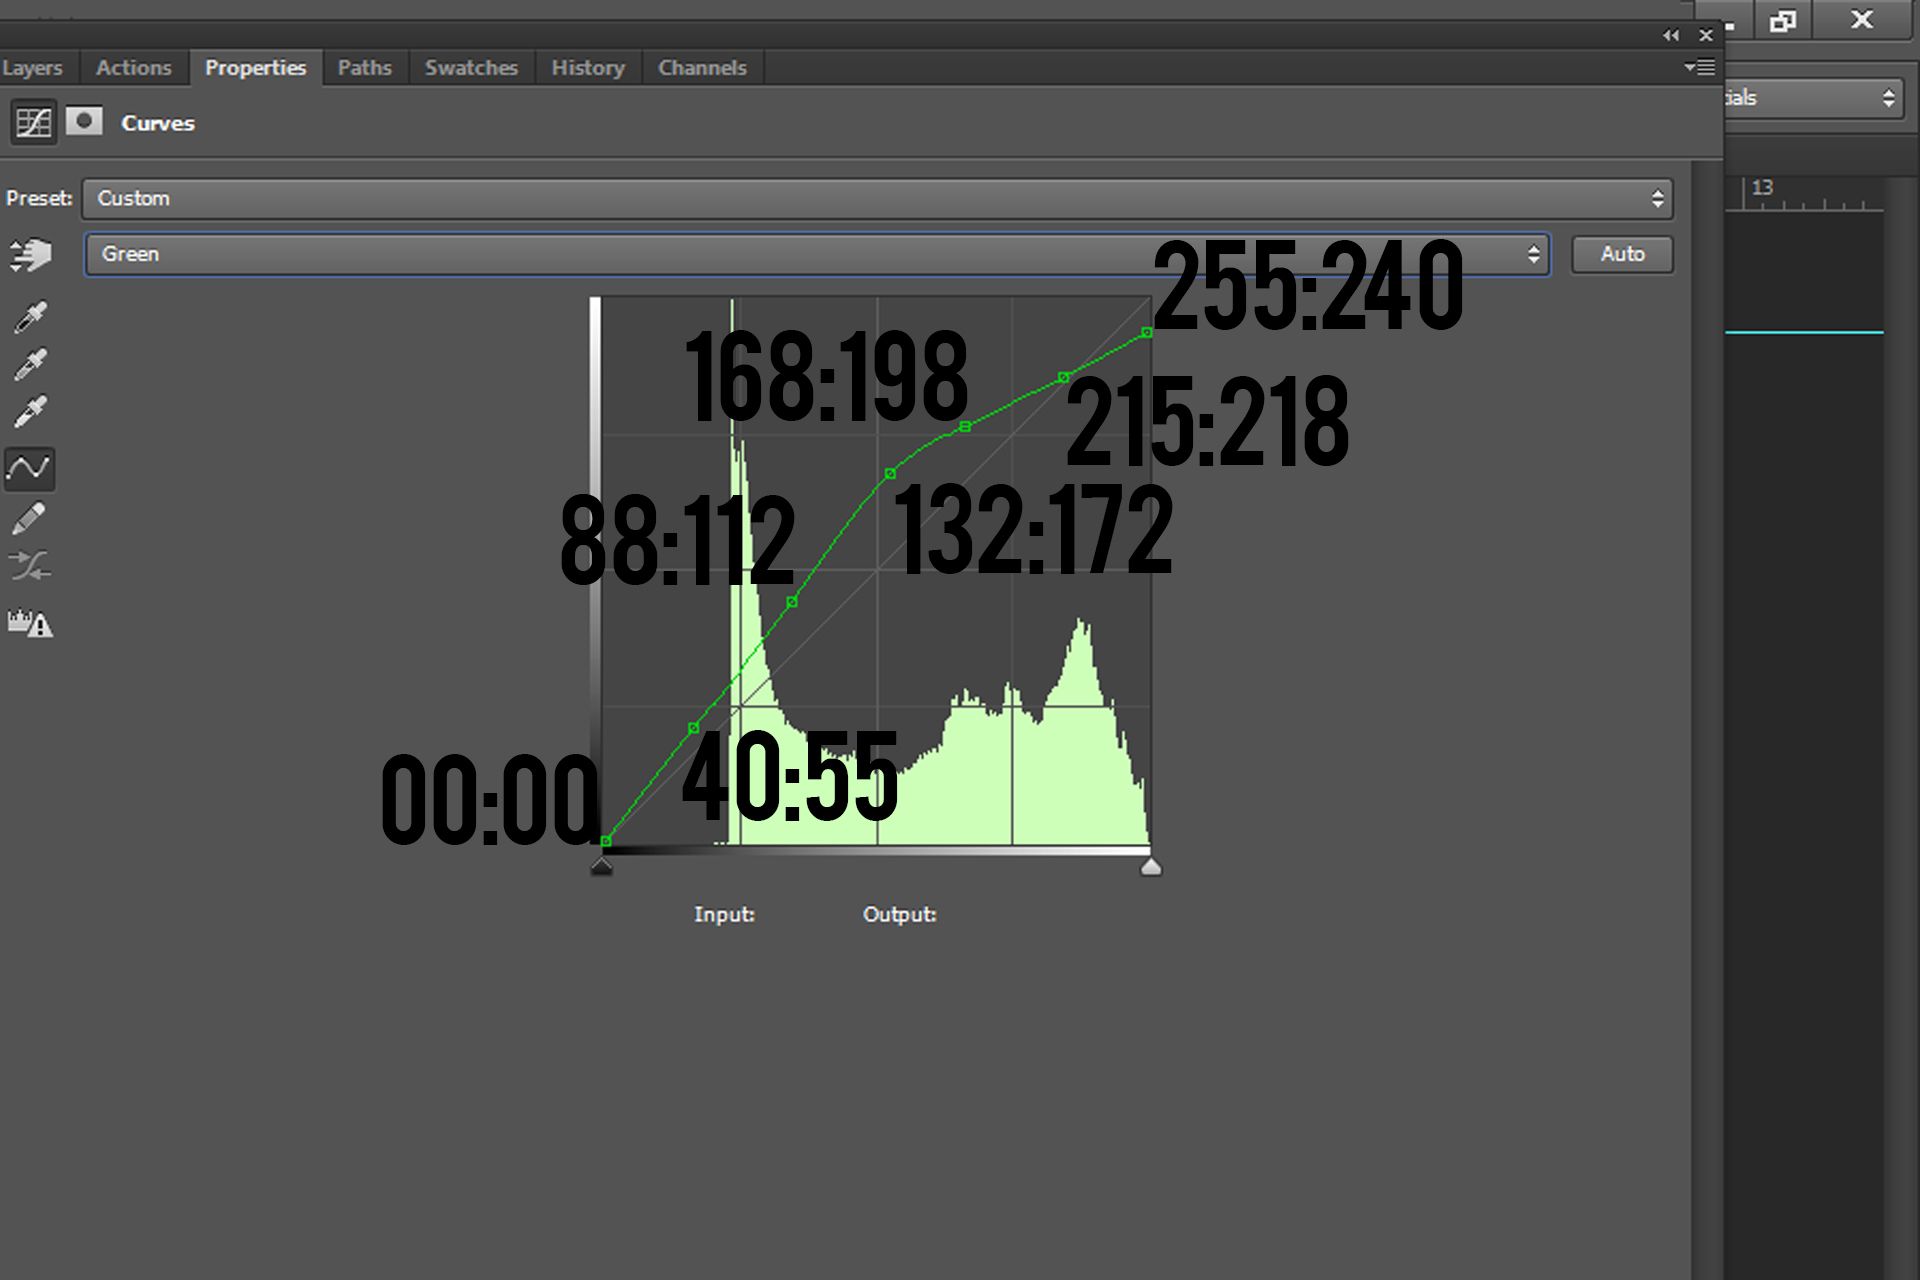
Task: Click the smooth curve values icon
Action: [x=30, y=567]
